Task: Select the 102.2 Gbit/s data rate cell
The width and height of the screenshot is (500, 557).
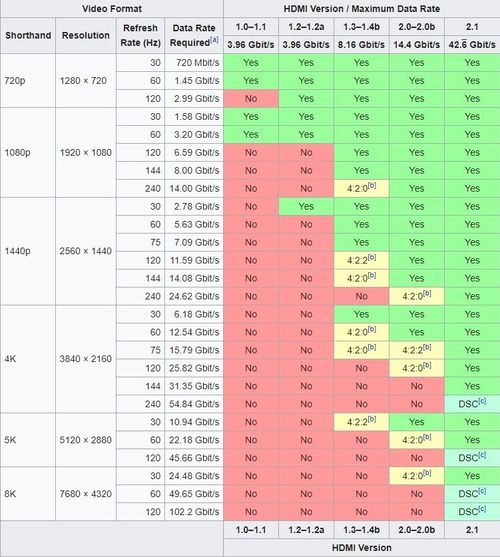Action: pos(194,512)
